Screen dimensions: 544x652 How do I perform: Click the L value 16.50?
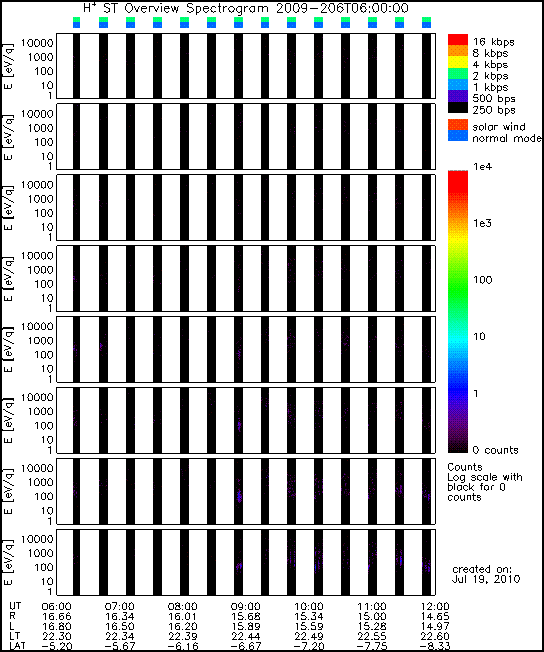[119, 627]
